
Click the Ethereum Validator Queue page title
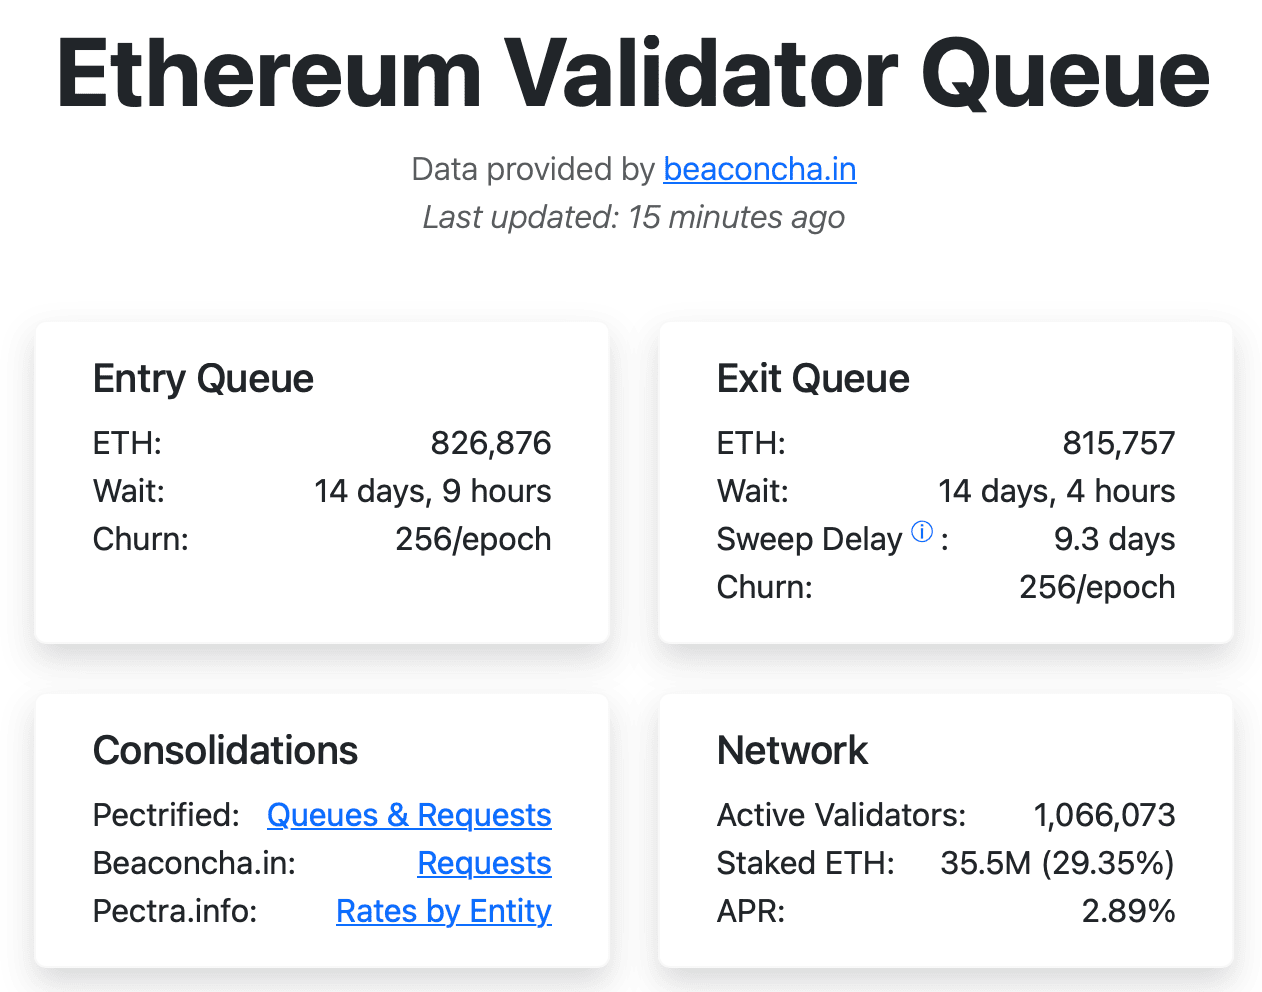[631, 70]
